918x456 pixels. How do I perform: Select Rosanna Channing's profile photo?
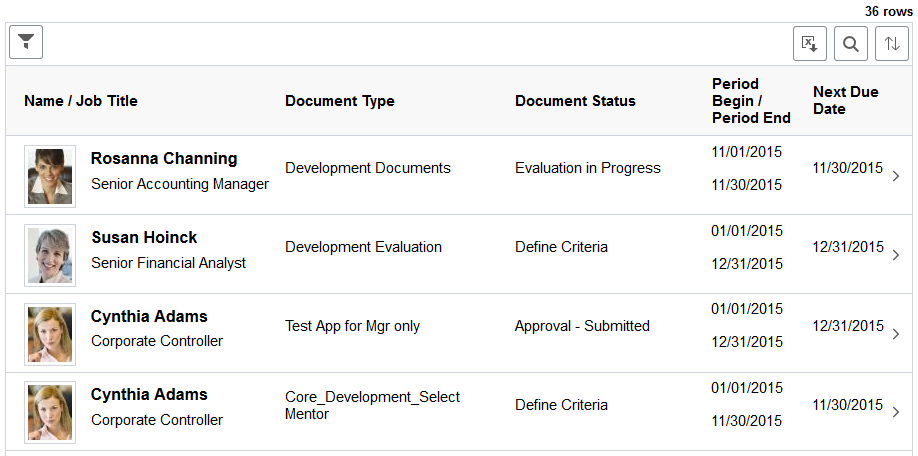click(50, 176)
